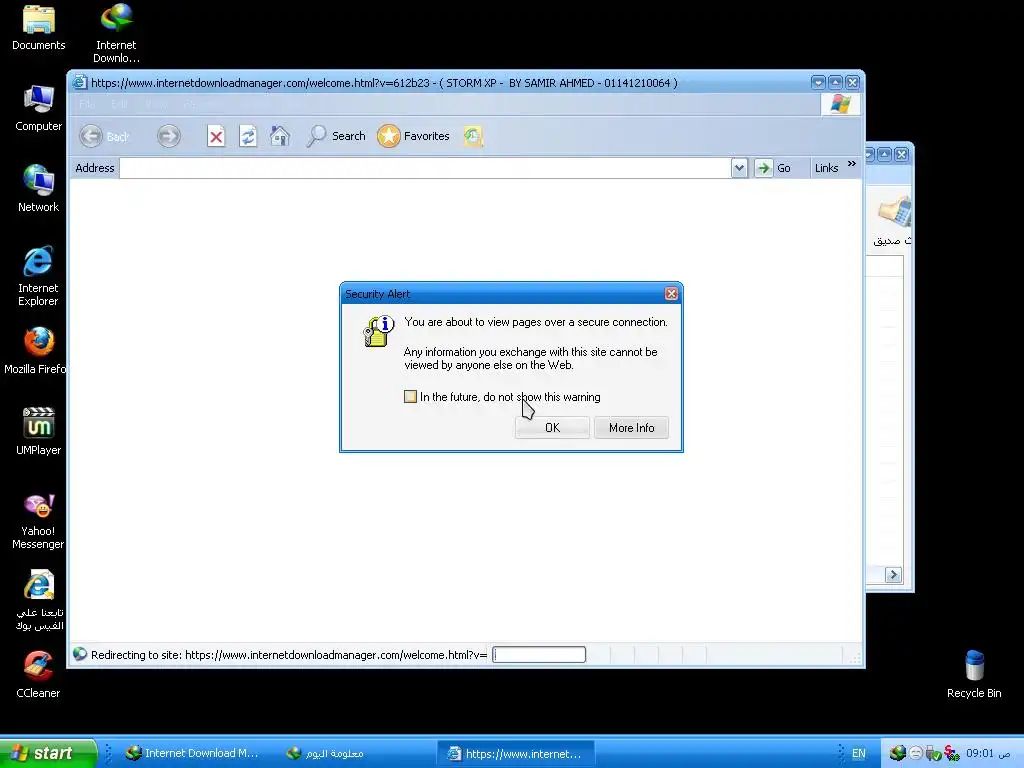Click the Forward arrow button in browser toolbar
The width and height of the screenshot is (1024, 768).
click(x=168, y=136)
